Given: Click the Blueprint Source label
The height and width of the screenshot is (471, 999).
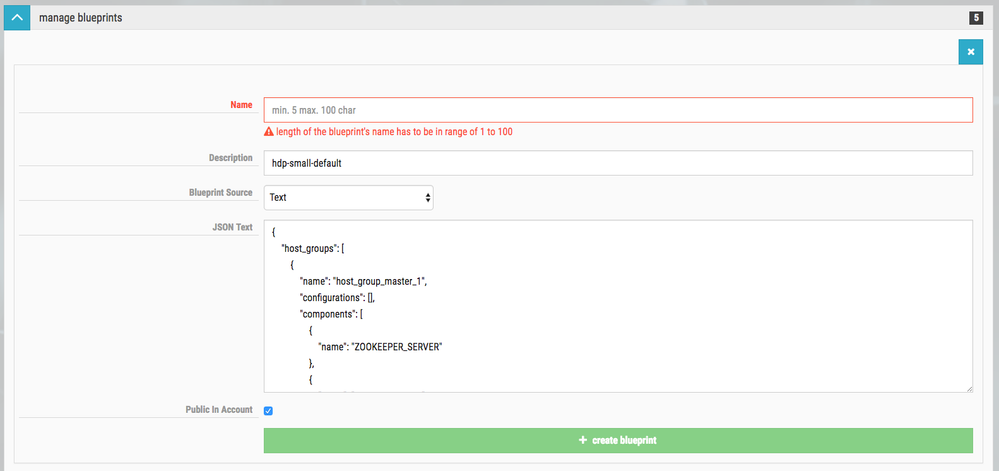Looking at the screenshot, I should click(x=220, y=192).
